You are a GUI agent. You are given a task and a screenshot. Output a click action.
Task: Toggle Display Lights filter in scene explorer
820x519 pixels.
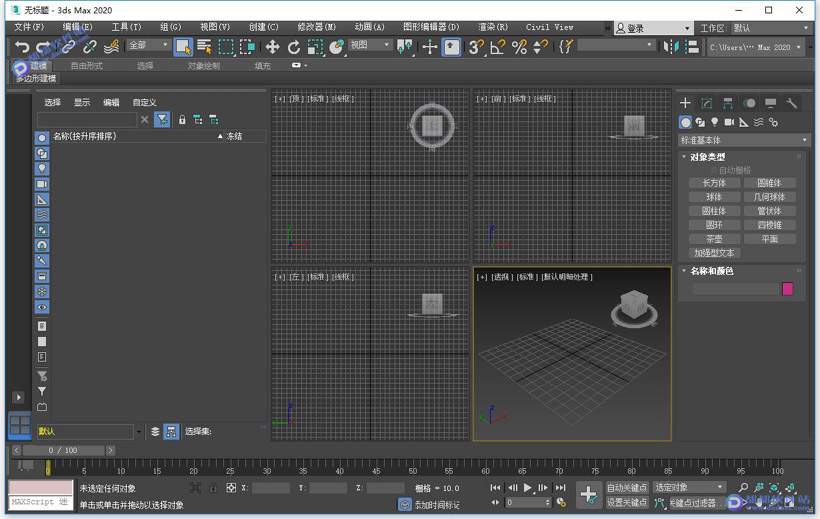coord(42,168)
